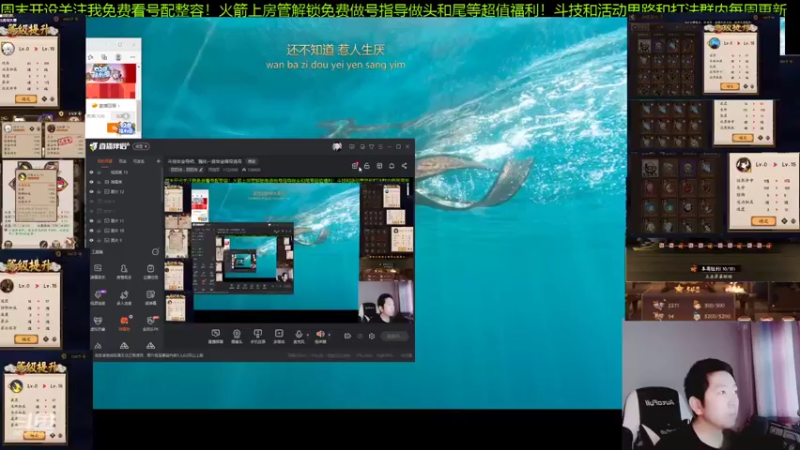The width and height of the screenshot is (800, 450).
Task: Open the toolbox tool with purple badge
Action: point(98,296)
